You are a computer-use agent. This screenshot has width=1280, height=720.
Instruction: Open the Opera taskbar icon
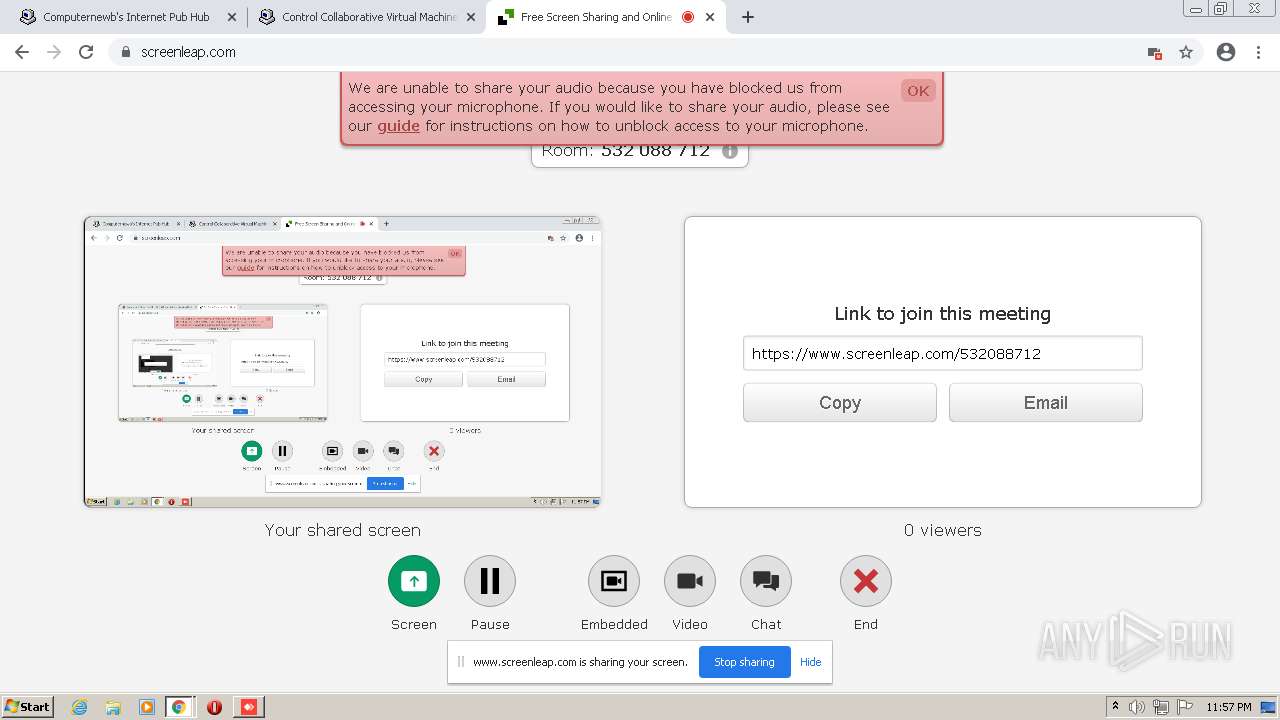tap(214, 707)
